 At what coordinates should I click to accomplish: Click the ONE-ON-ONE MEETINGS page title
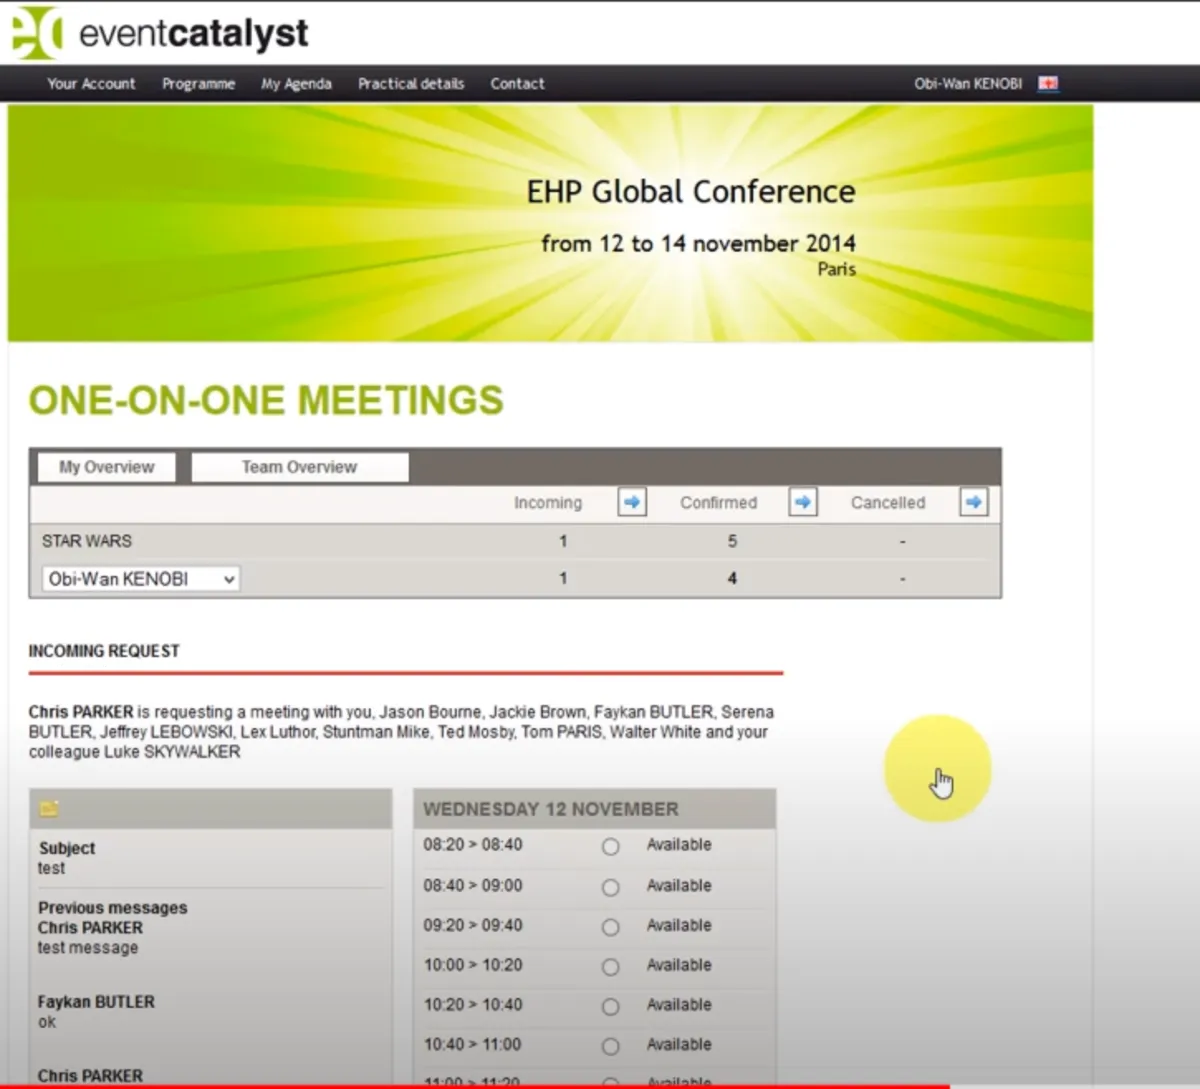pos(266,400)
